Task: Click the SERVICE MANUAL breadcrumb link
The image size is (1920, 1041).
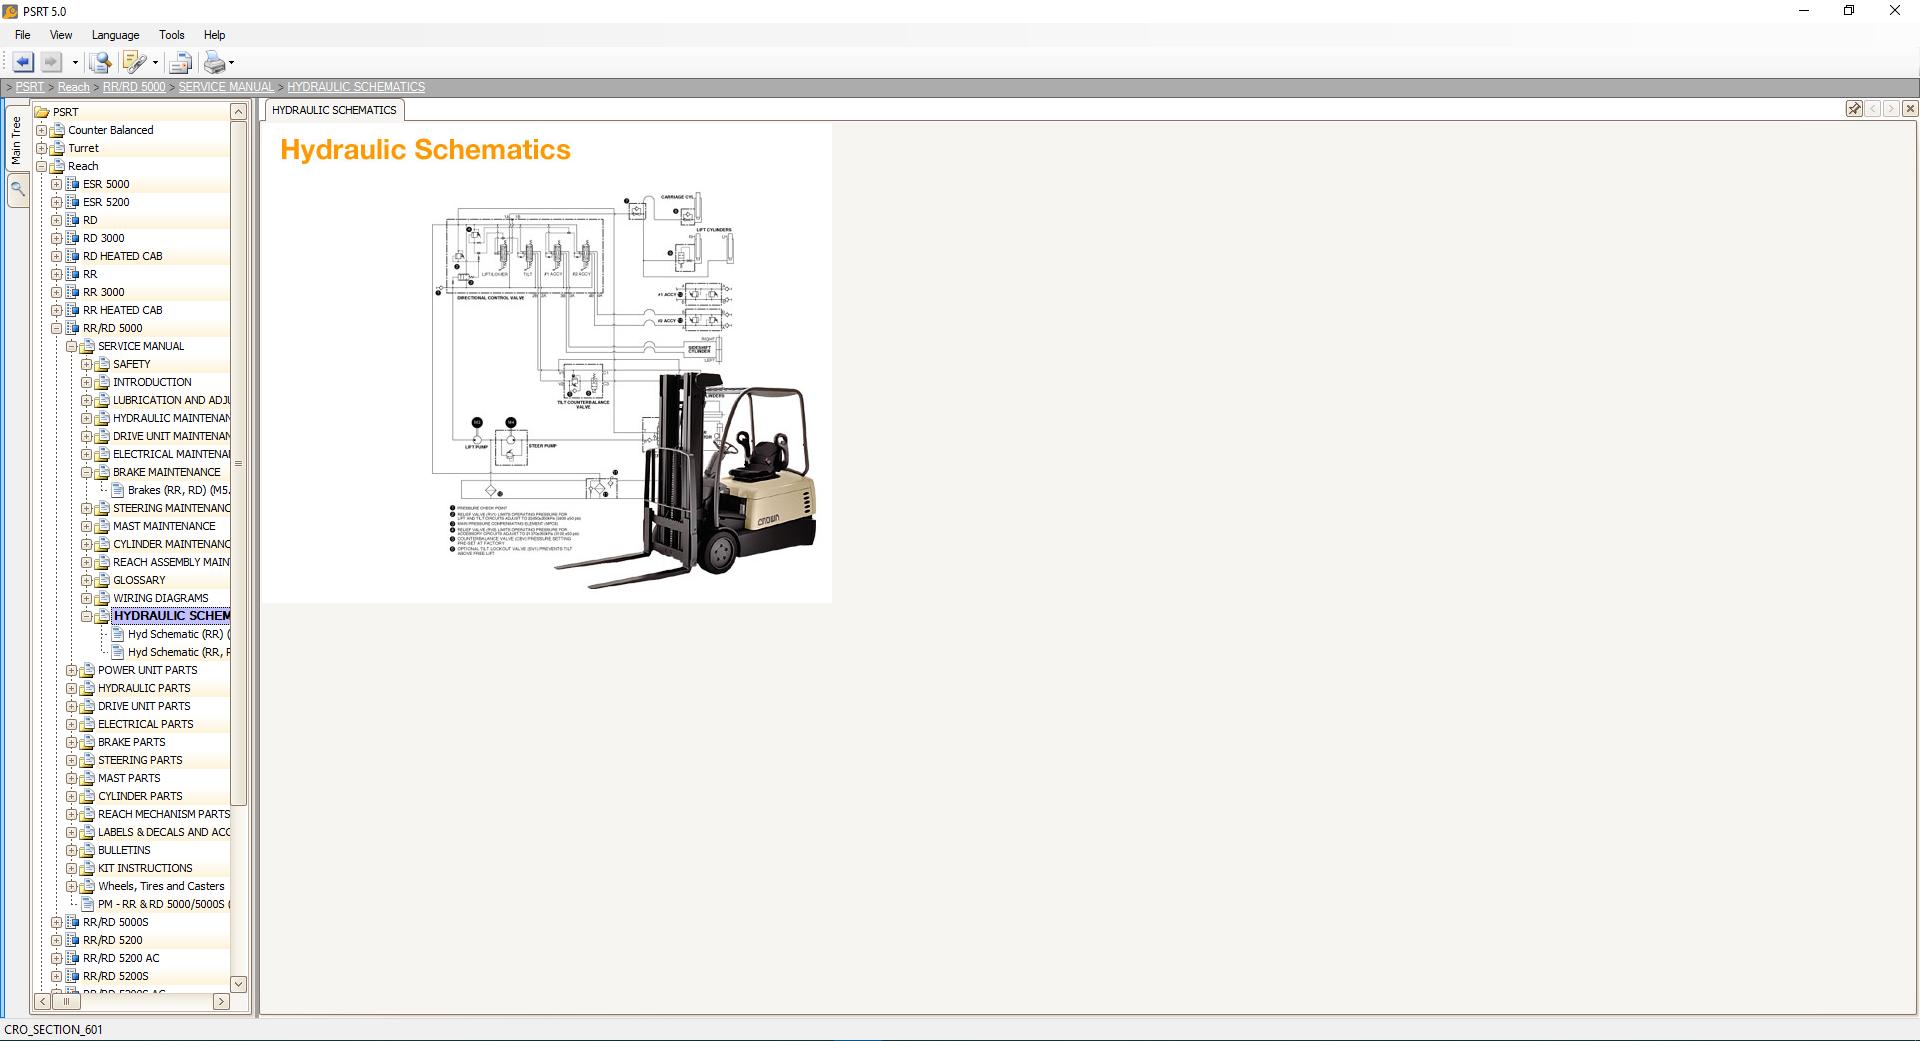Action: (226, 87)
